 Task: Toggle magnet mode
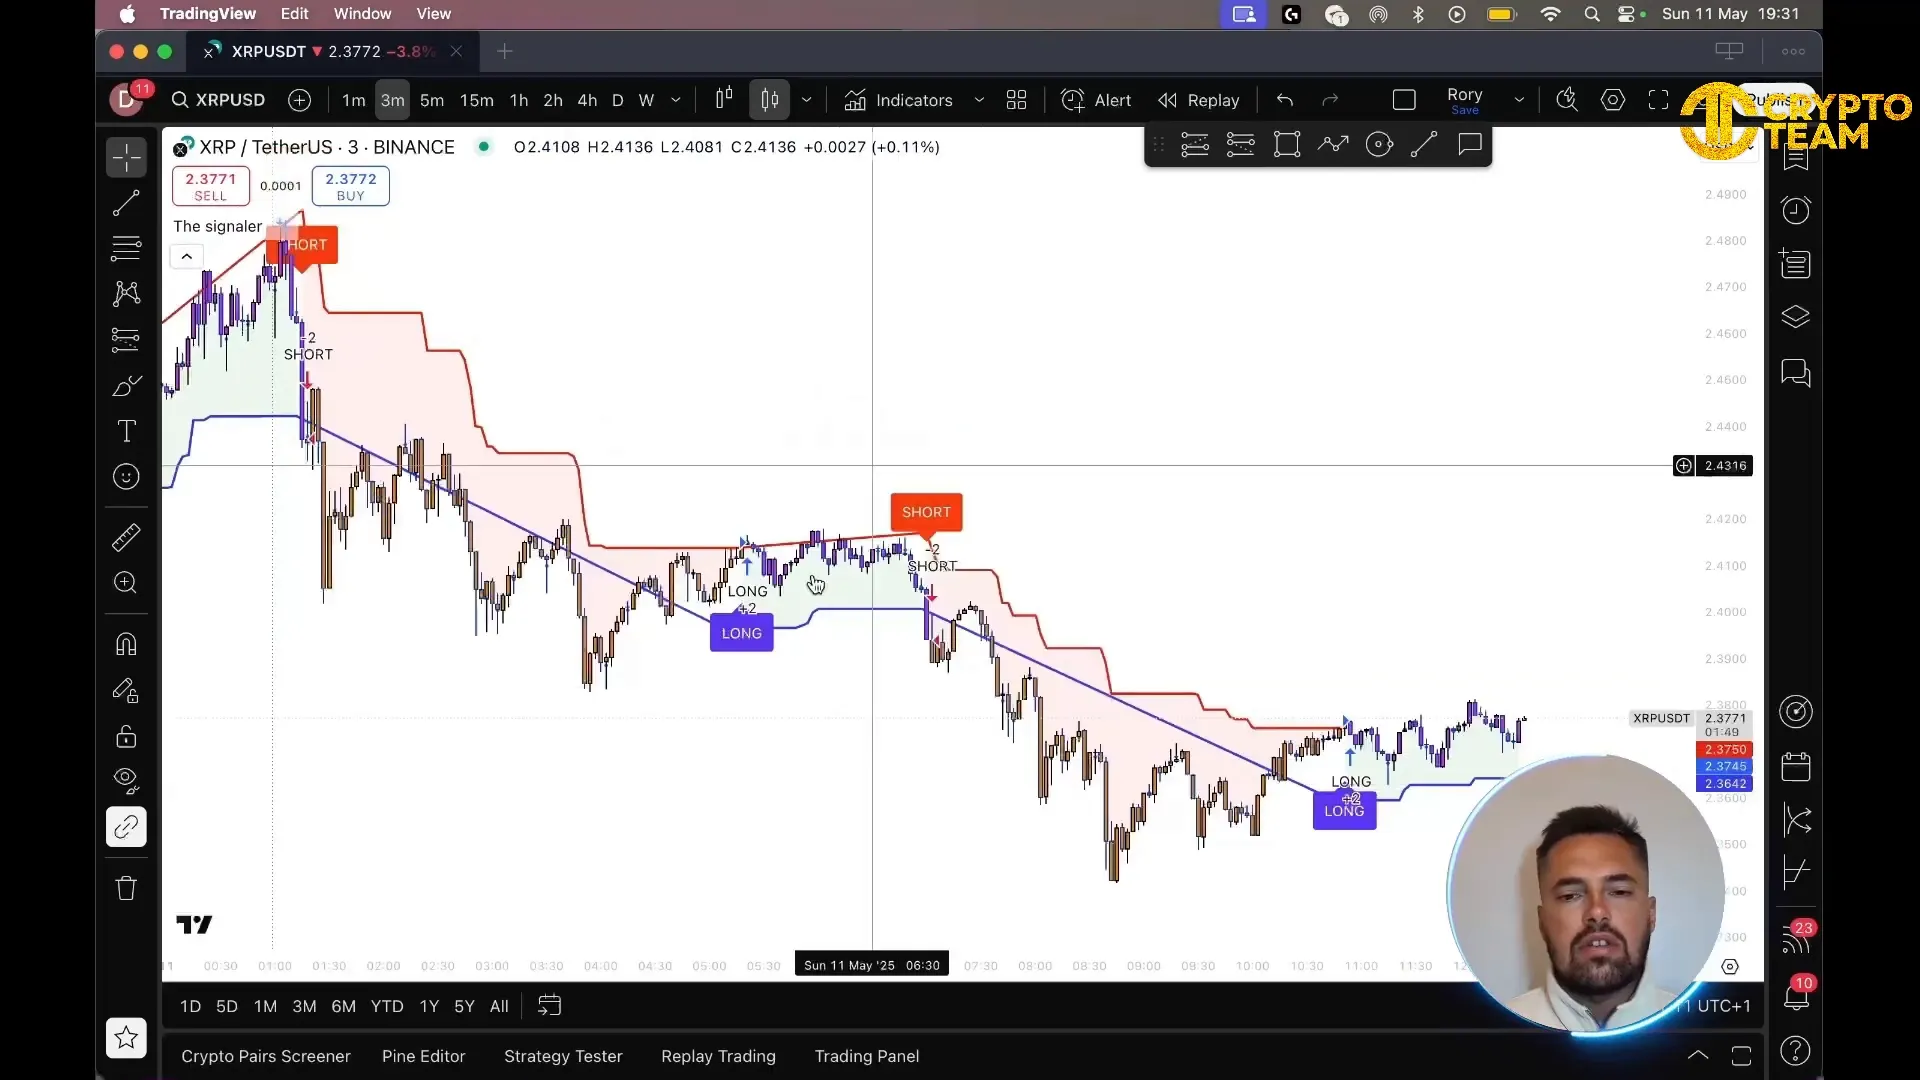coord(126,644)
